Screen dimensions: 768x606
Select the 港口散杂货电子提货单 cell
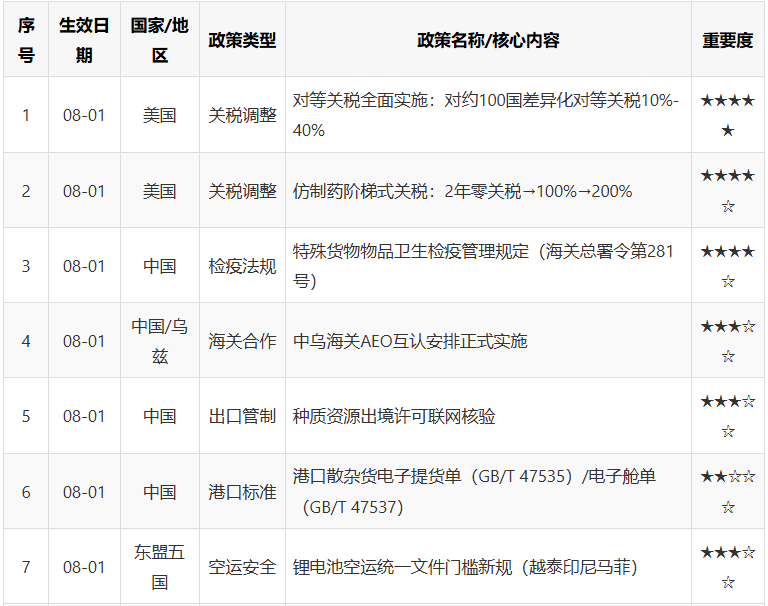[488, 491]
